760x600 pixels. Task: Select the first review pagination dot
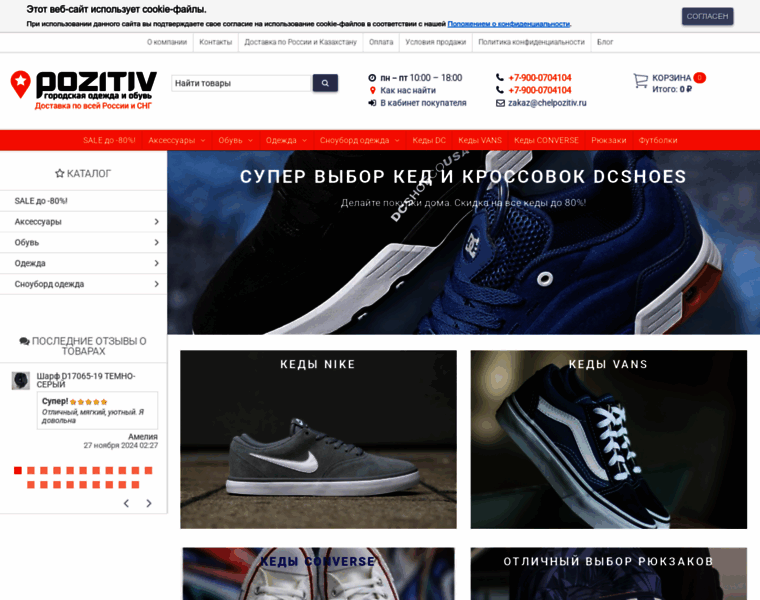(x=18, y=470)
